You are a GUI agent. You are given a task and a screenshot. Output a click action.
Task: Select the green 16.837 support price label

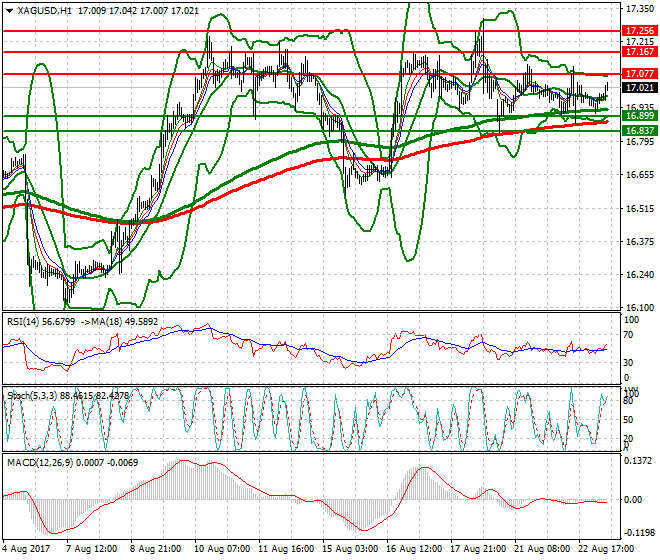pyautogui.click(x=639, y=131)
